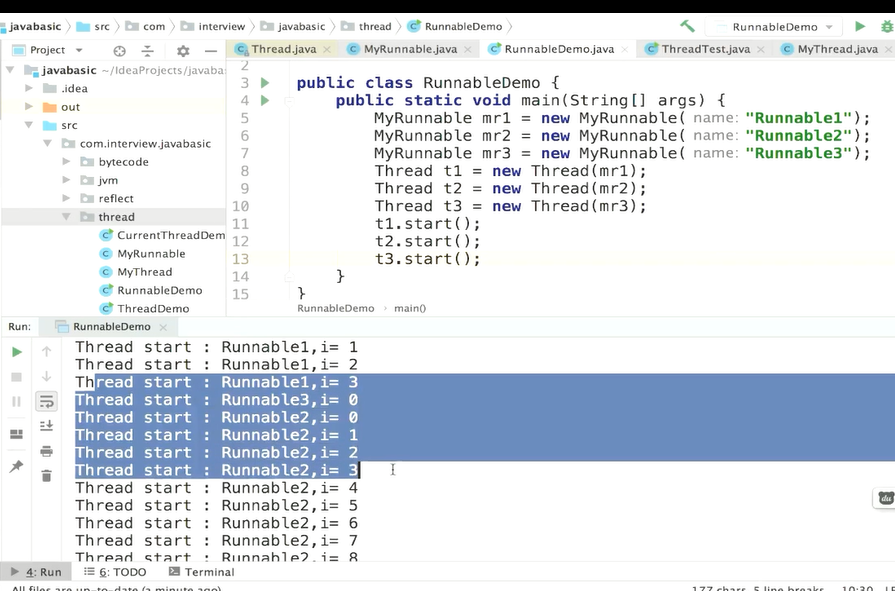Open the Terminal tool window tab
The image size is (895, 591).
[201, 572]
